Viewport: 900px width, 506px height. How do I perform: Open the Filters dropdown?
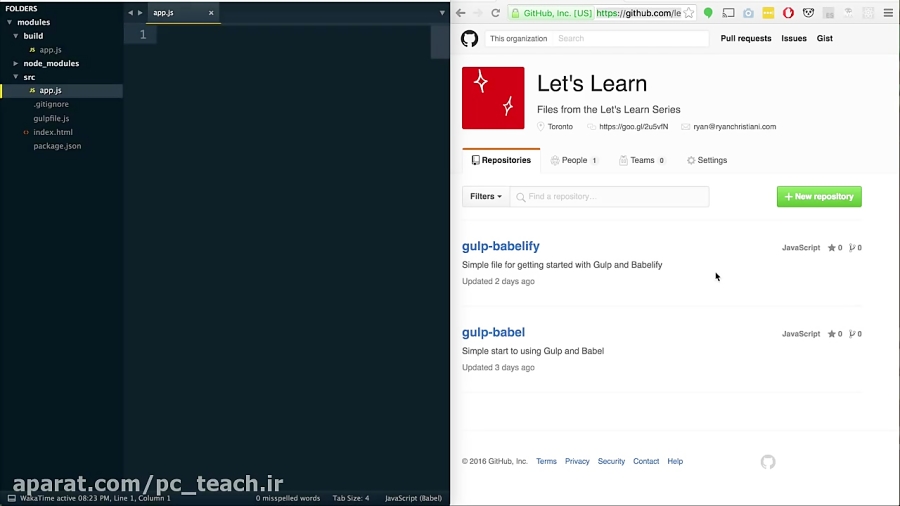(486, 196)
